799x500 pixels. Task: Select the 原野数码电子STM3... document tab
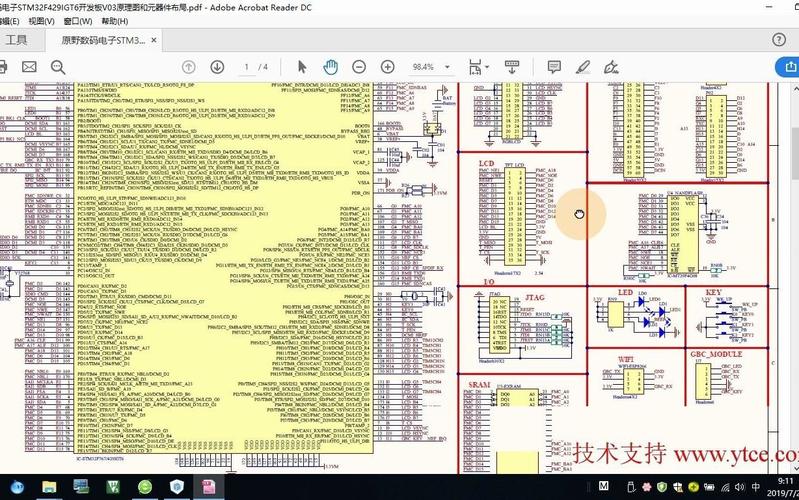[x=103, y=40]
